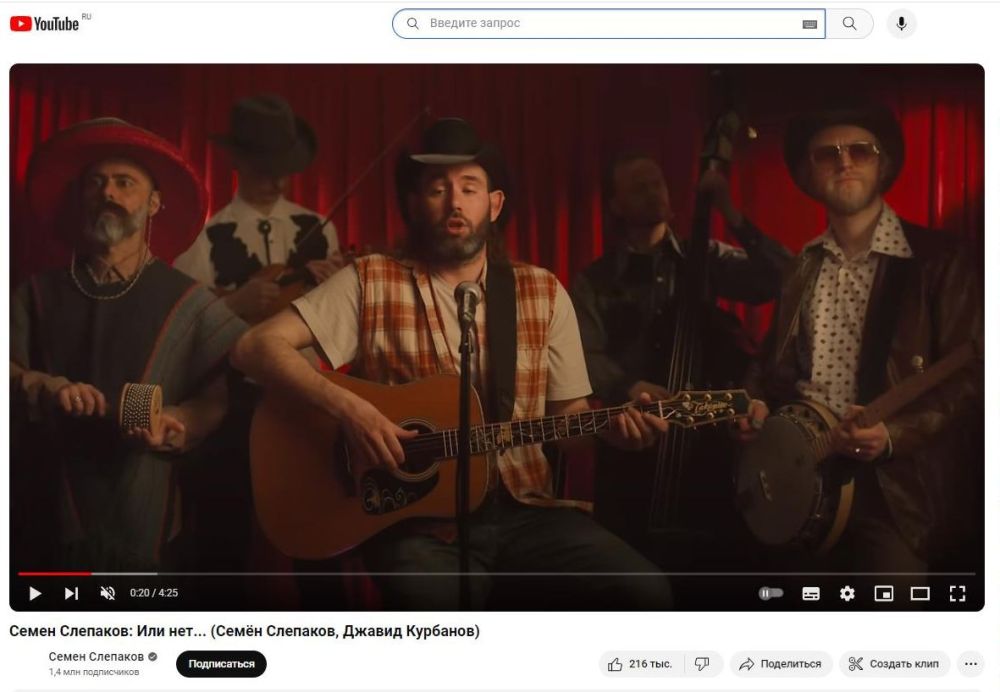Go to the YouTube home page via the logo
1000x692 pixels.
[x=45, y=24]
